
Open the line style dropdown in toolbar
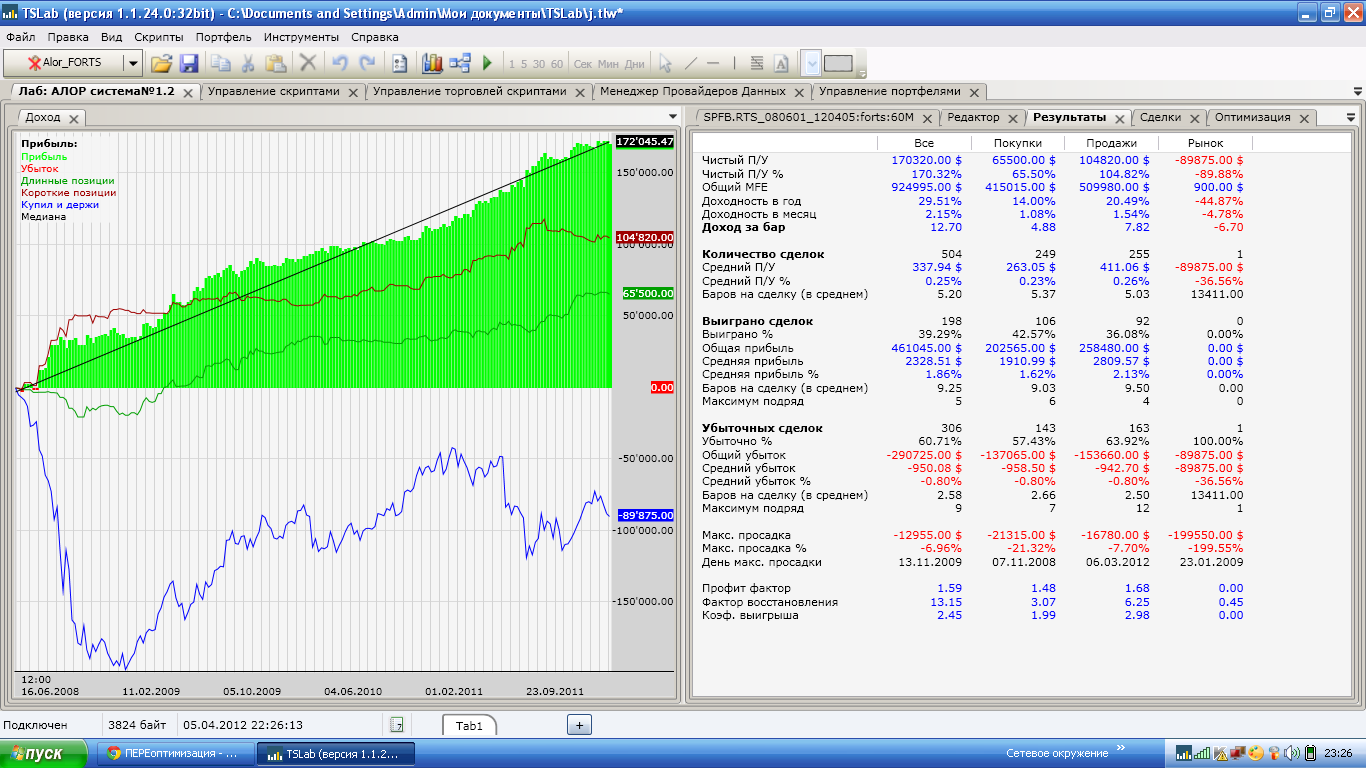(811, 63)
